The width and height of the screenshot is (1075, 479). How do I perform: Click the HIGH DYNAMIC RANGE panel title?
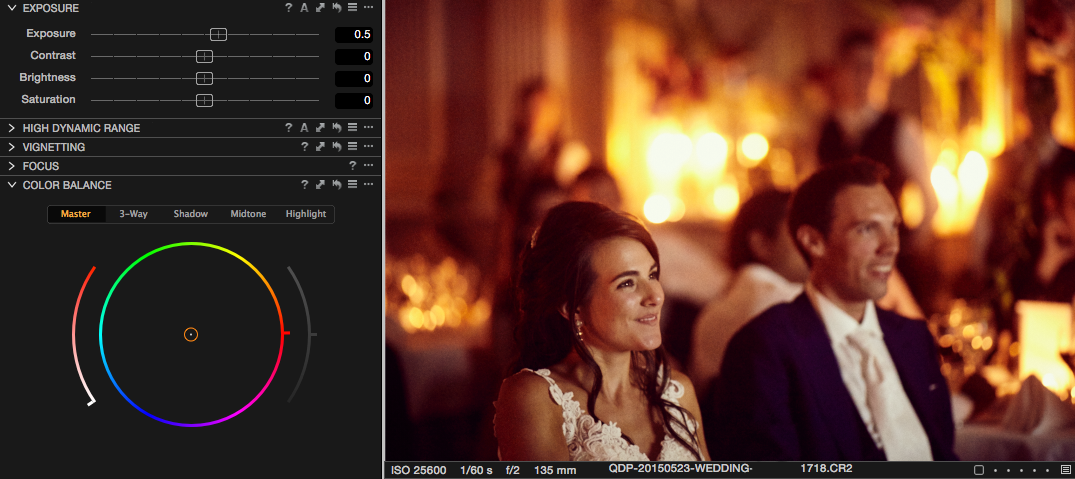point(82,128)
